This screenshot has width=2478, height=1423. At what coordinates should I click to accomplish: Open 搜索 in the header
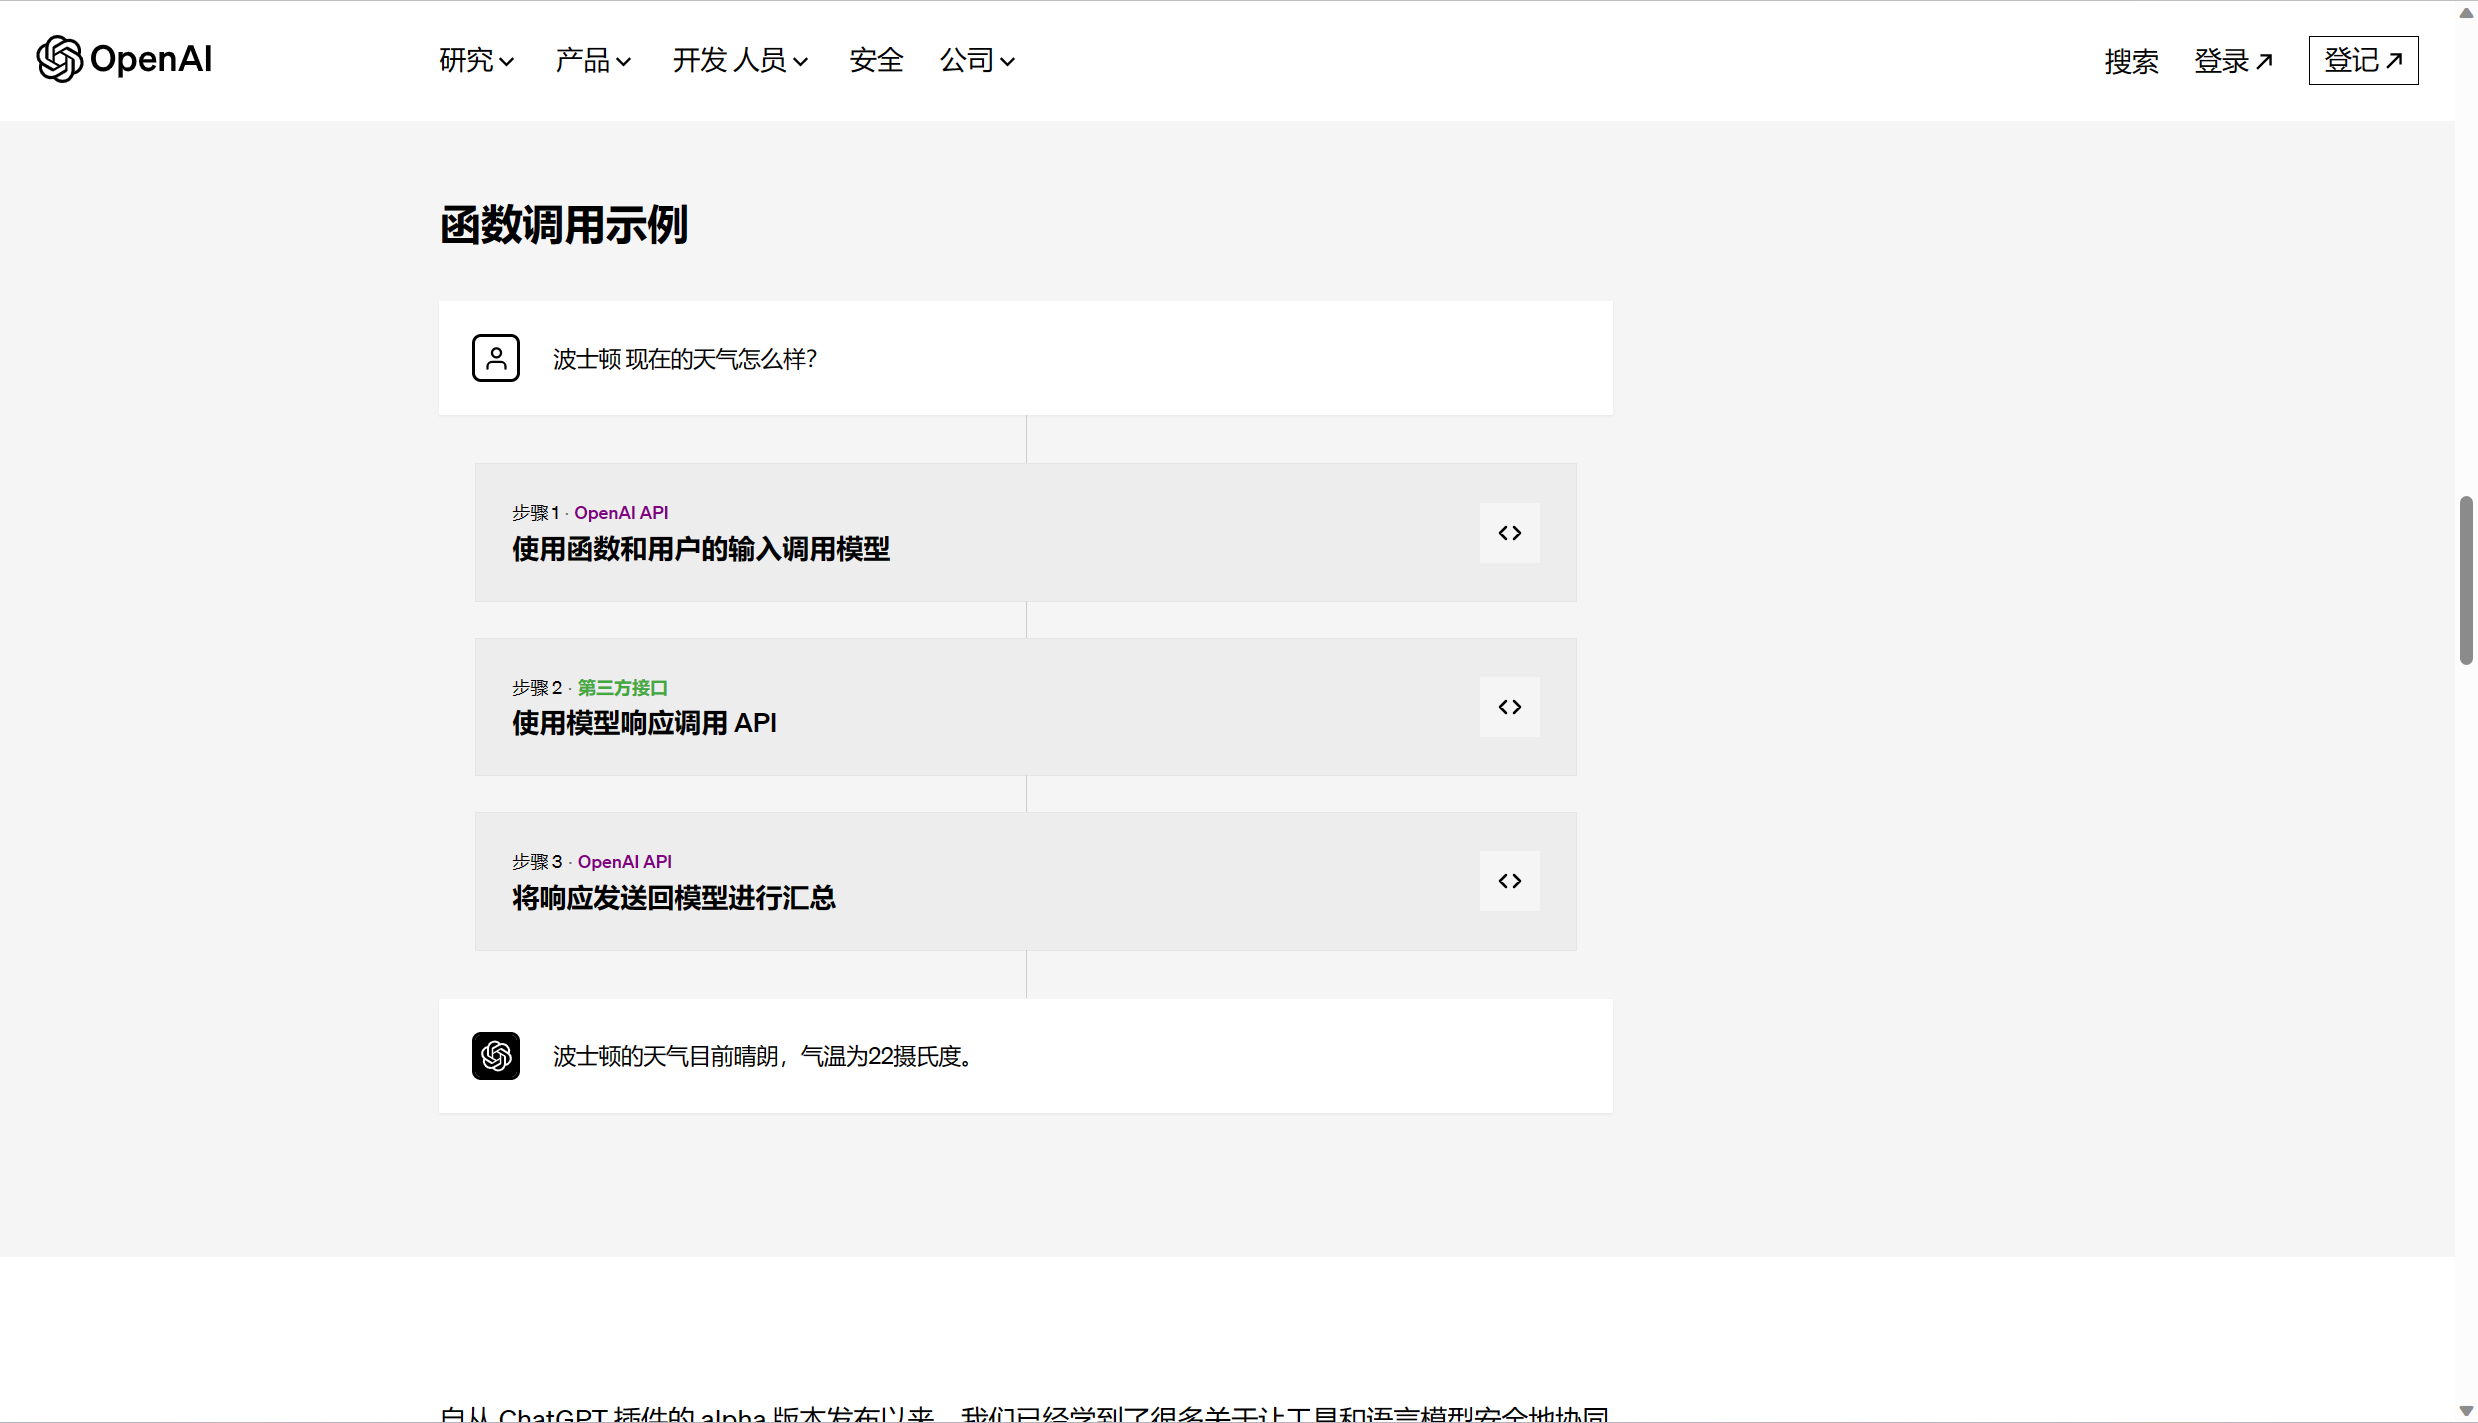pos(2131,61)
